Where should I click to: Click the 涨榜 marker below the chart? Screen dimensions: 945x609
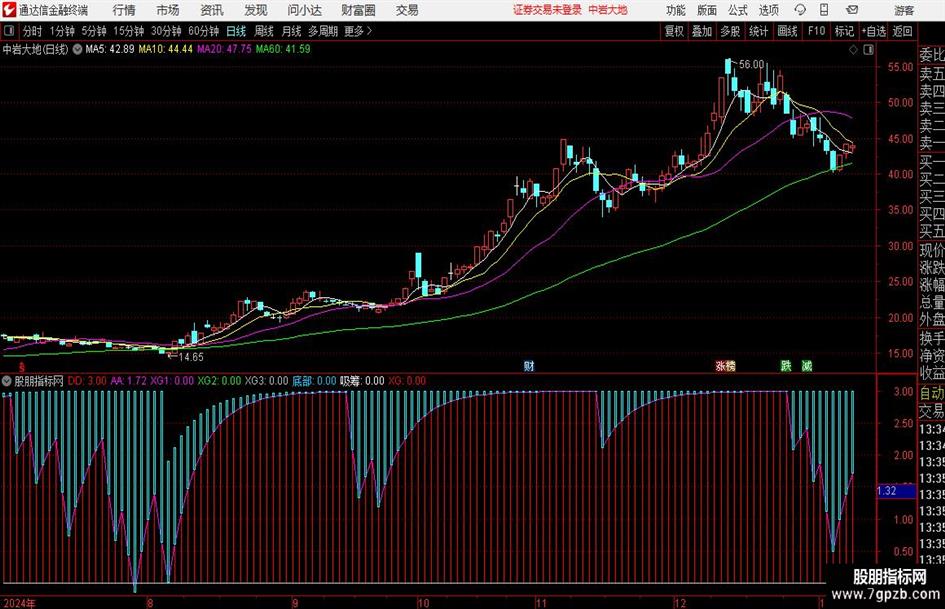tap(725, 366)
